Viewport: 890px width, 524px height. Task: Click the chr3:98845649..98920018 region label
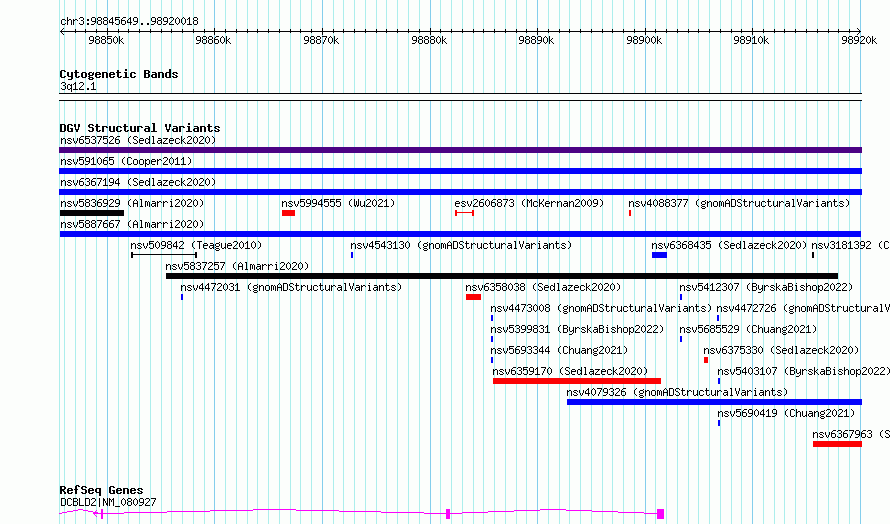129,22
